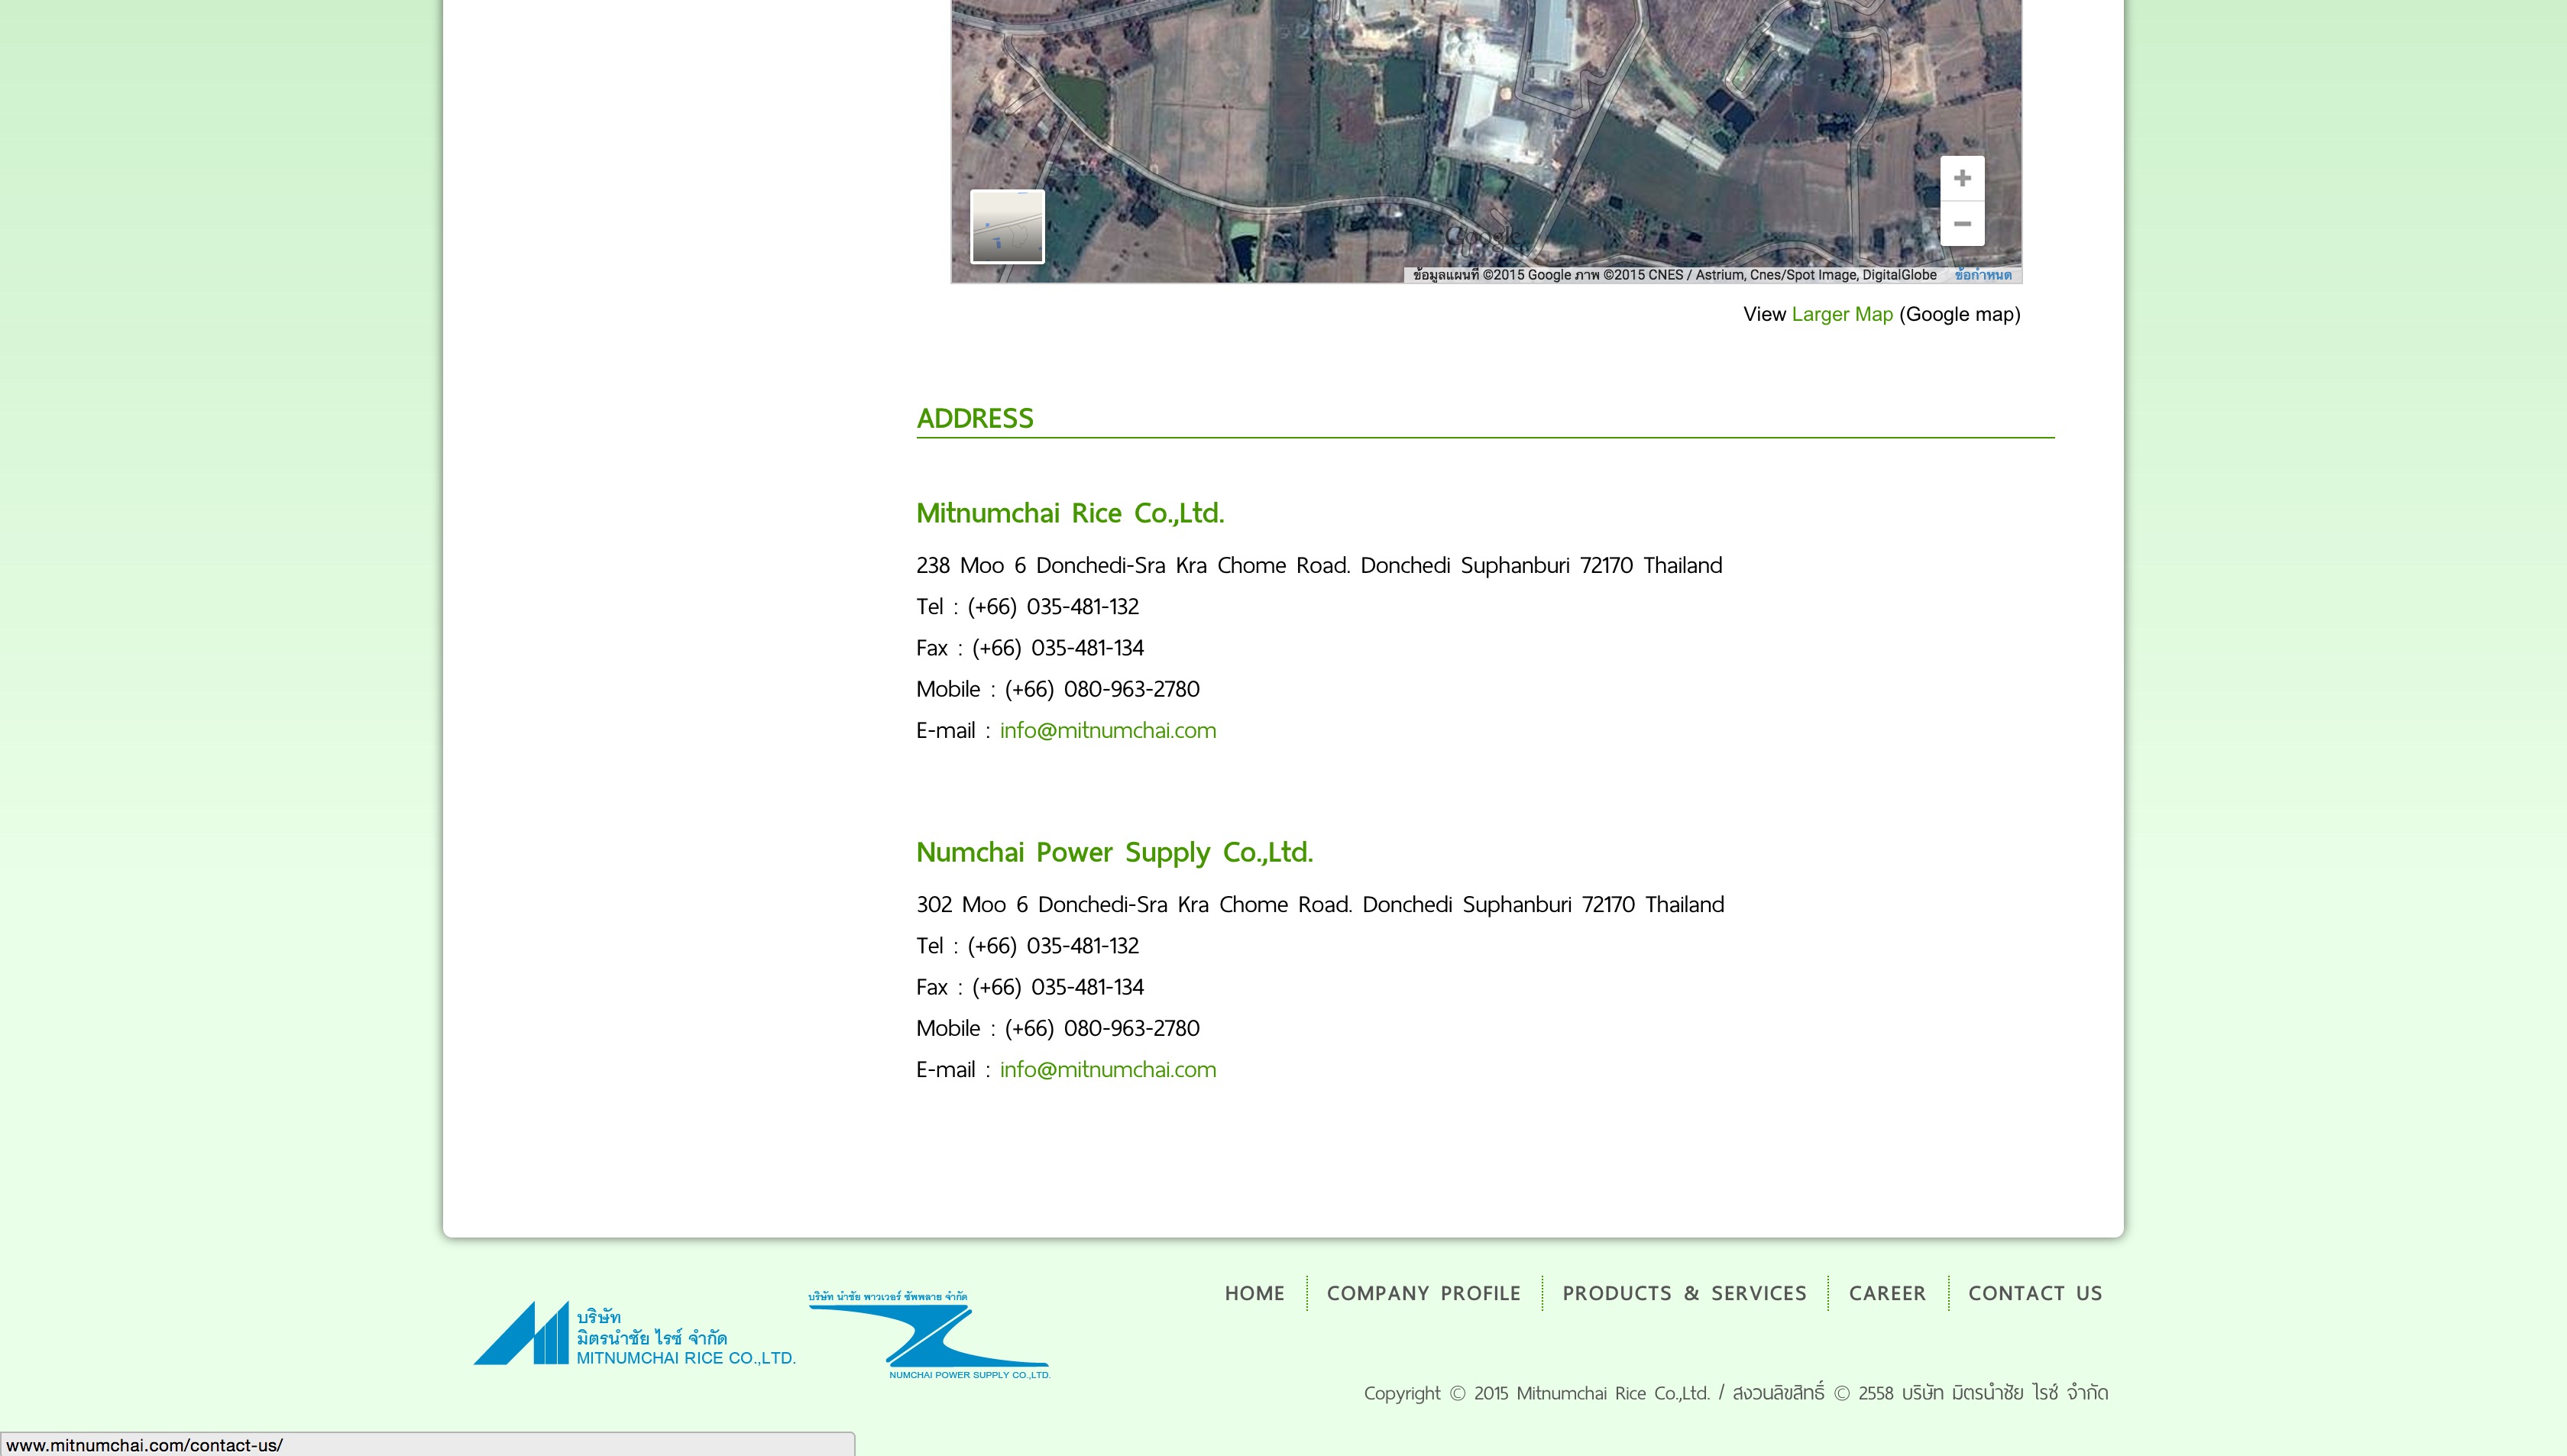The image size is (2567, 1456).
Task: Select Numchai Power Supply Fax number line
Action: click(x=1030, y=987)
